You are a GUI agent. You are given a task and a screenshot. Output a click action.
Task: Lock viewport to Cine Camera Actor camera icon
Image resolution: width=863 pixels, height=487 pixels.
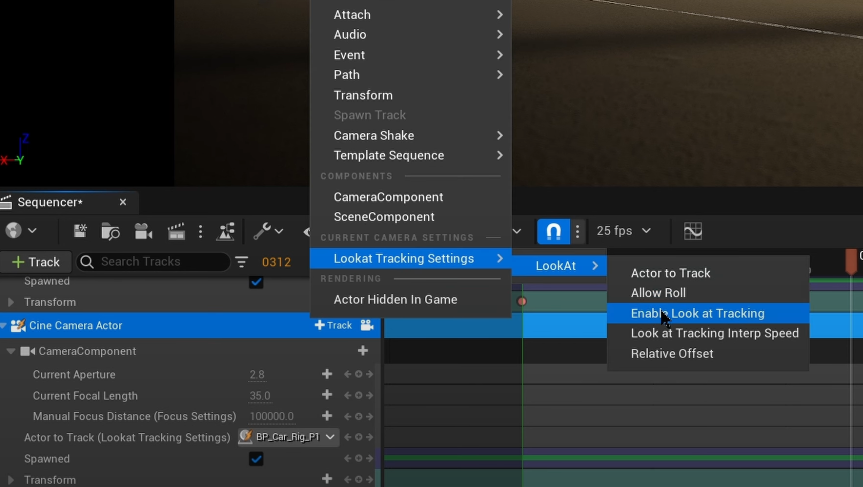[x=367, y=325]
